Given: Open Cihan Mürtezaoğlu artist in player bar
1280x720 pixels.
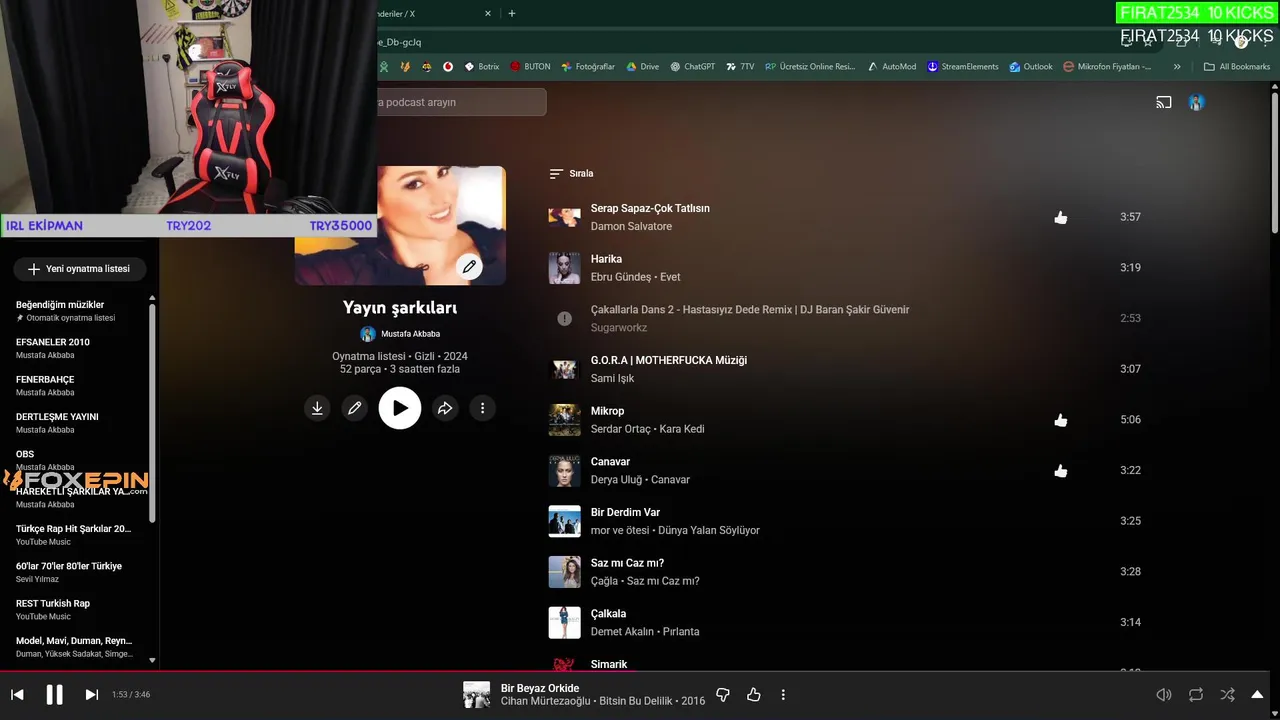Looking at the screenshot, I should pyautogui.click(x=546, y=701).
